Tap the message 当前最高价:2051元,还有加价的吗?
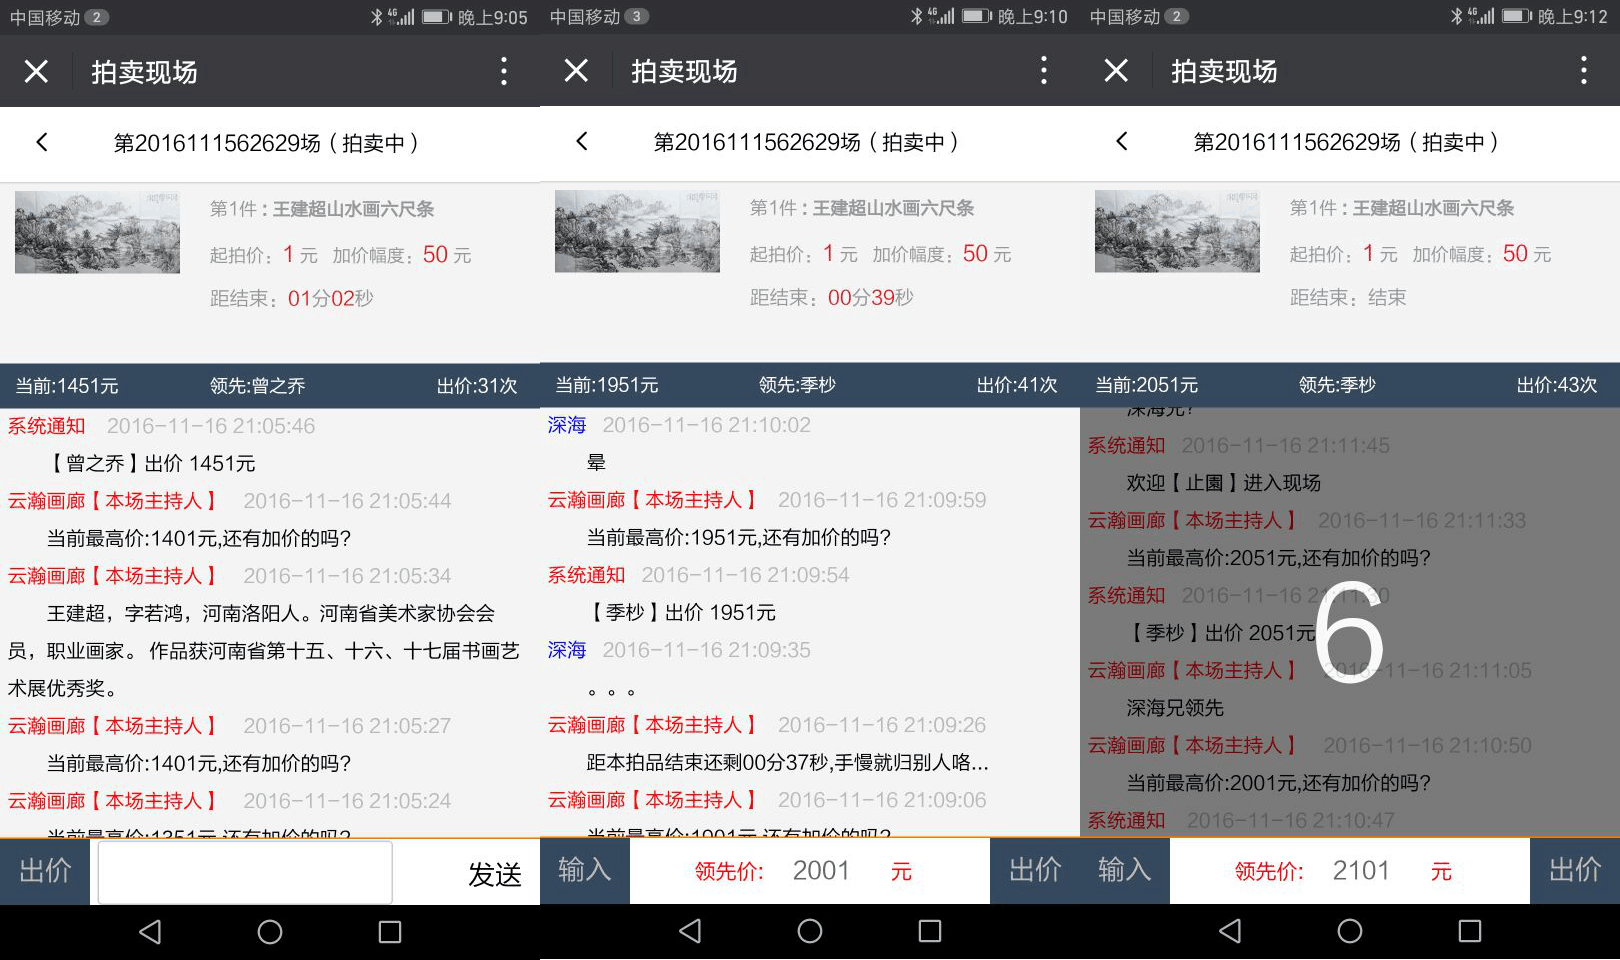The width and height of the screenshot is (1620, 960). 1279,558
